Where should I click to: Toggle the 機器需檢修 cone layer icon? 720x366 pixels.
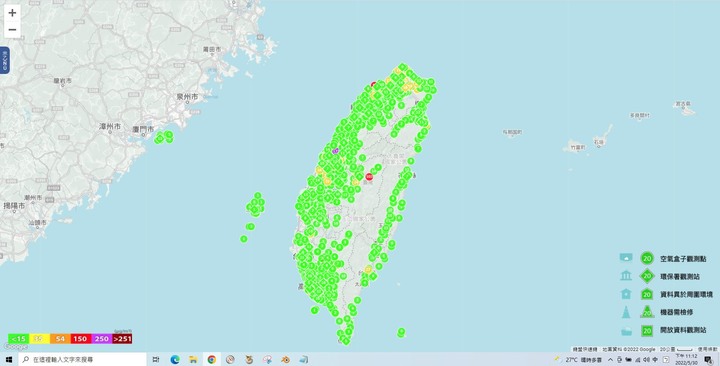tap(626, 312)
